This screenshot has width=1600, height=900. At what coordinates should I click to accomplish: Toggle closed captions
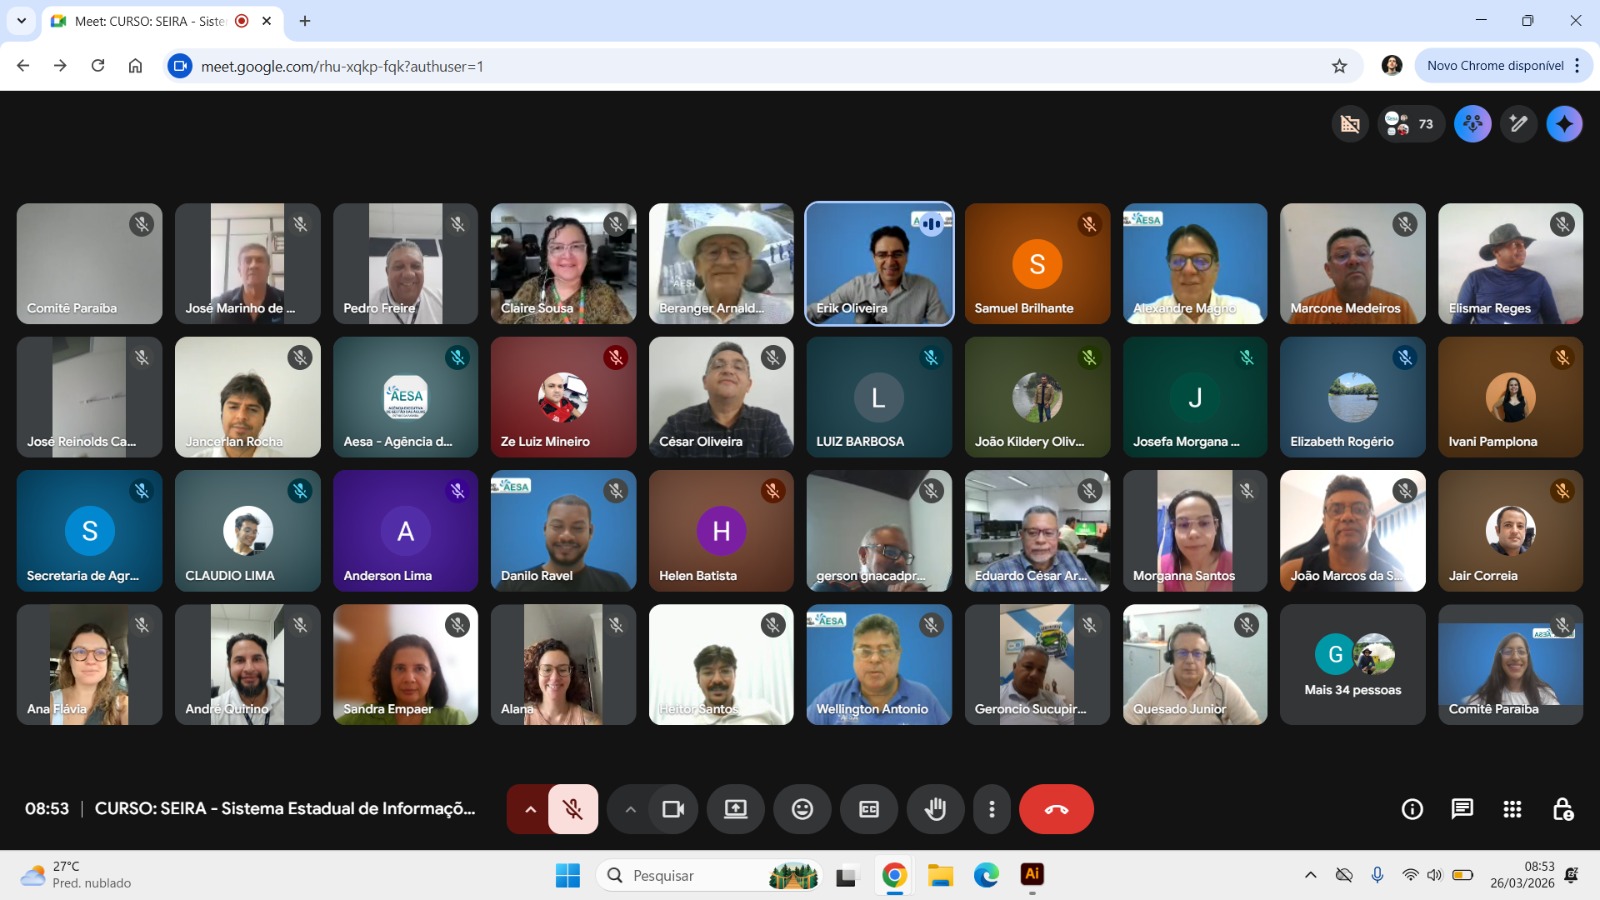tap(869, 809)
